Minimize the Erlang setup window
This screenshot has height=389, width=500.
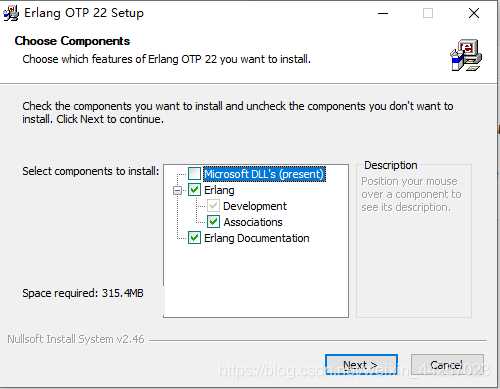(x=383, y=13)
